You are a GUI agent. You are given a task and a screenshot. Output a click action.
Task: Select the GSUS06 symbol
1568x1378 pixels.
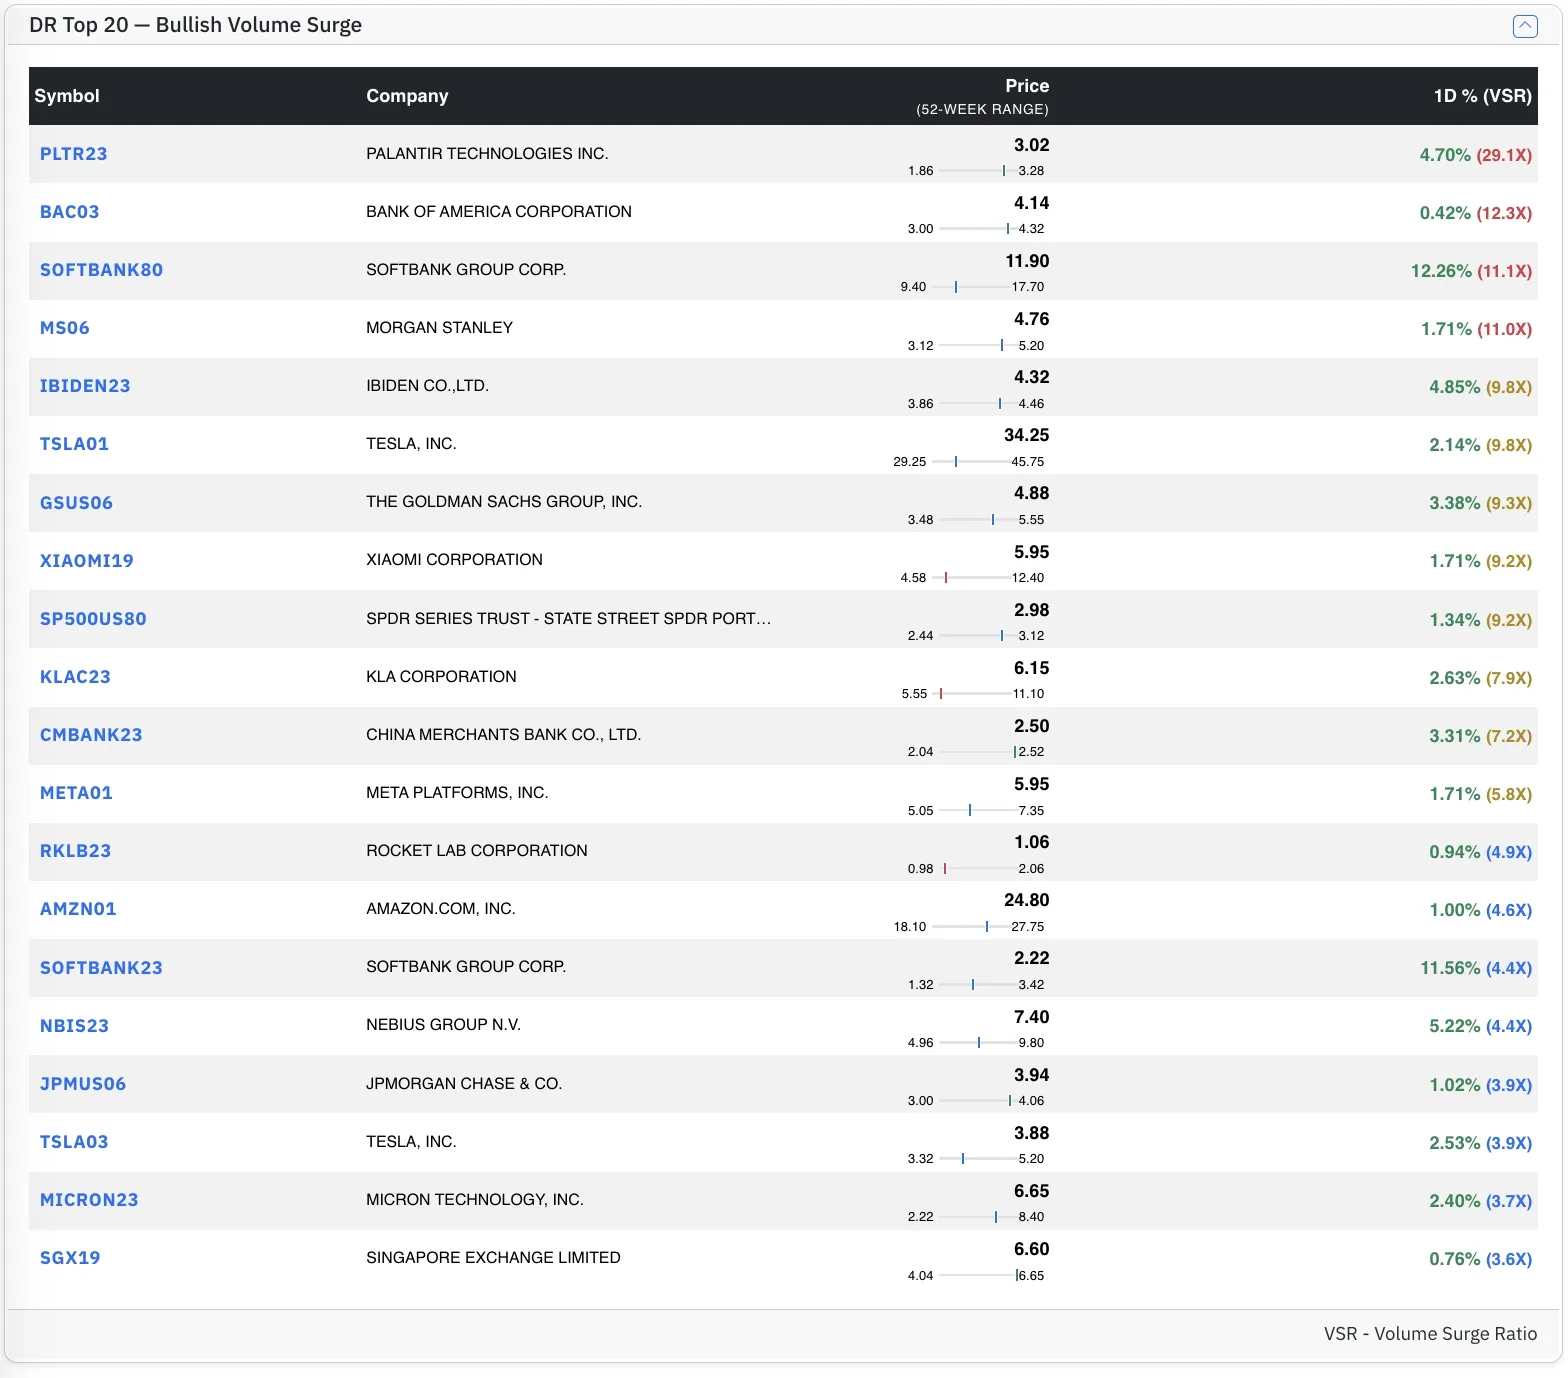point(76,503)
